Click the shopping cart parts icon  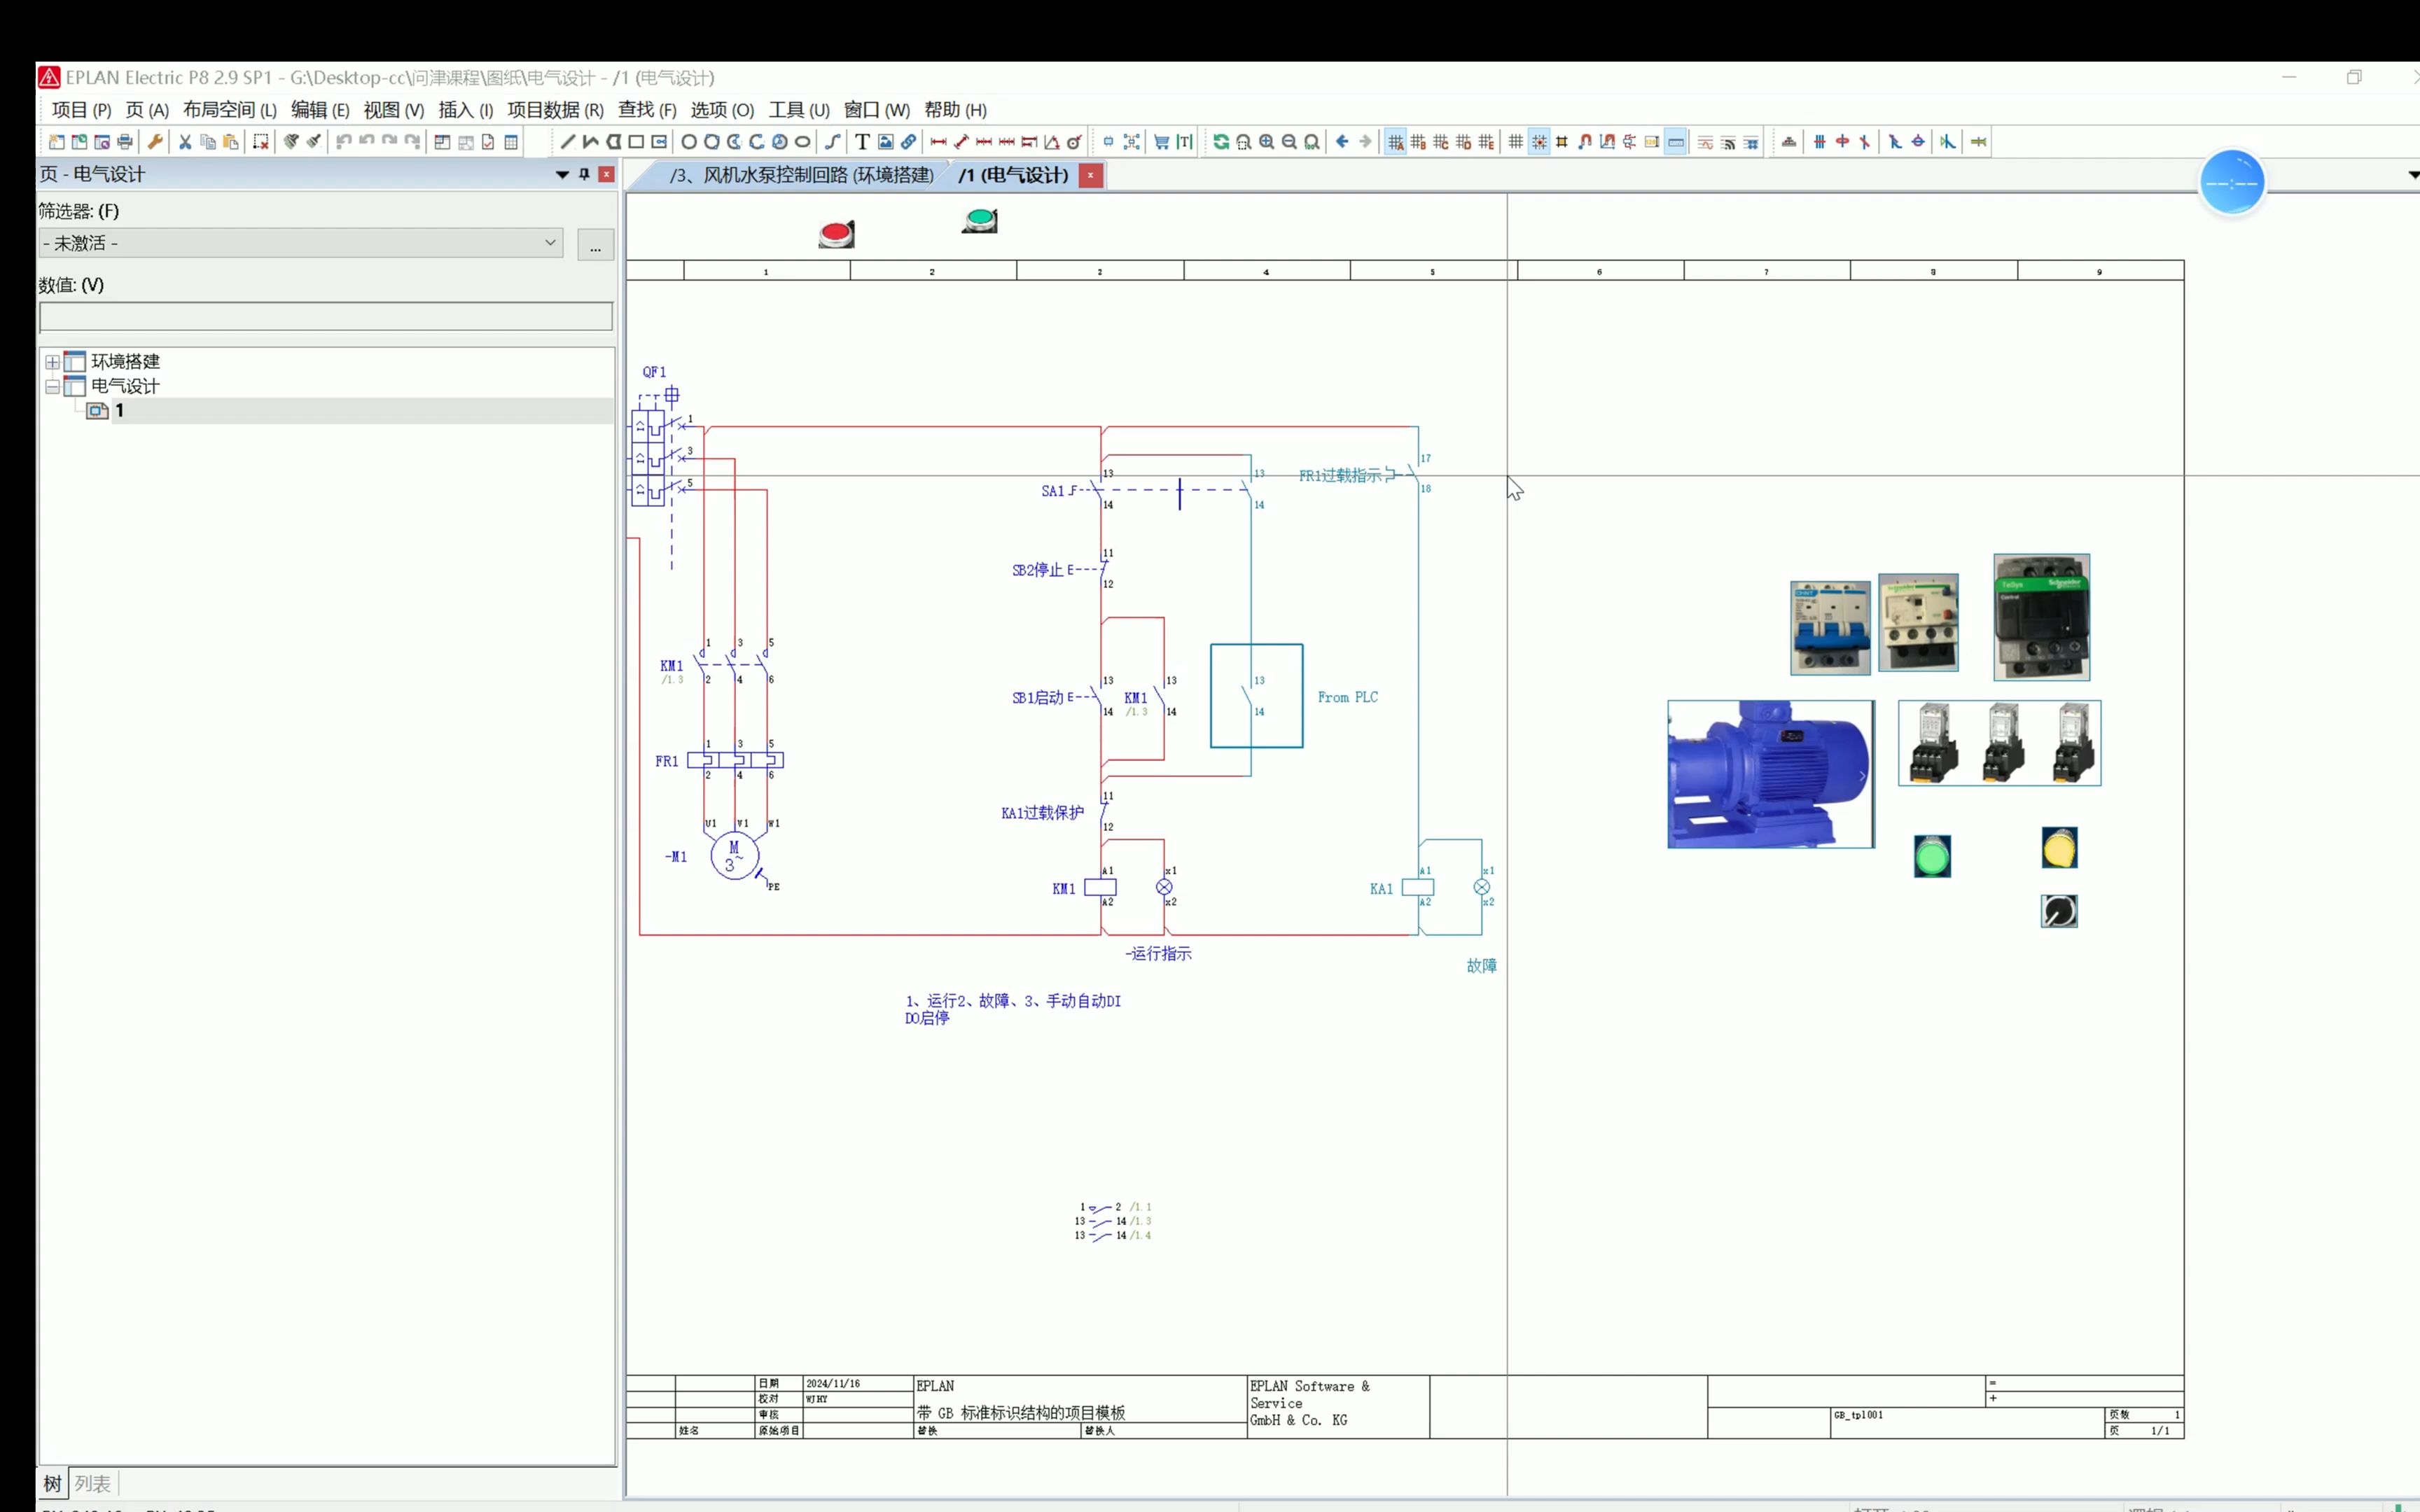click(x=1161, y=142)
